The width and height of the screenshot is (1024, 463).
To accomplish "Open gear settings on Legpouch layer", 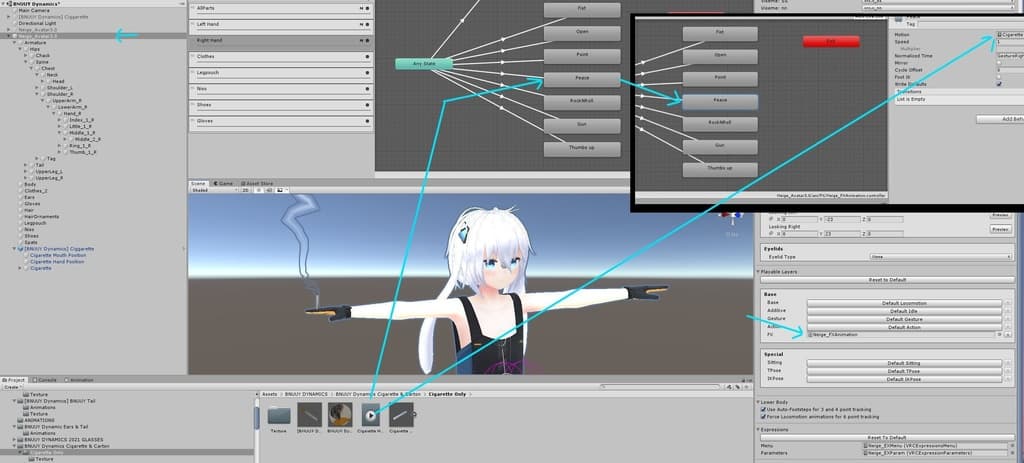I will pyautogui.click(x=368, y=73).
